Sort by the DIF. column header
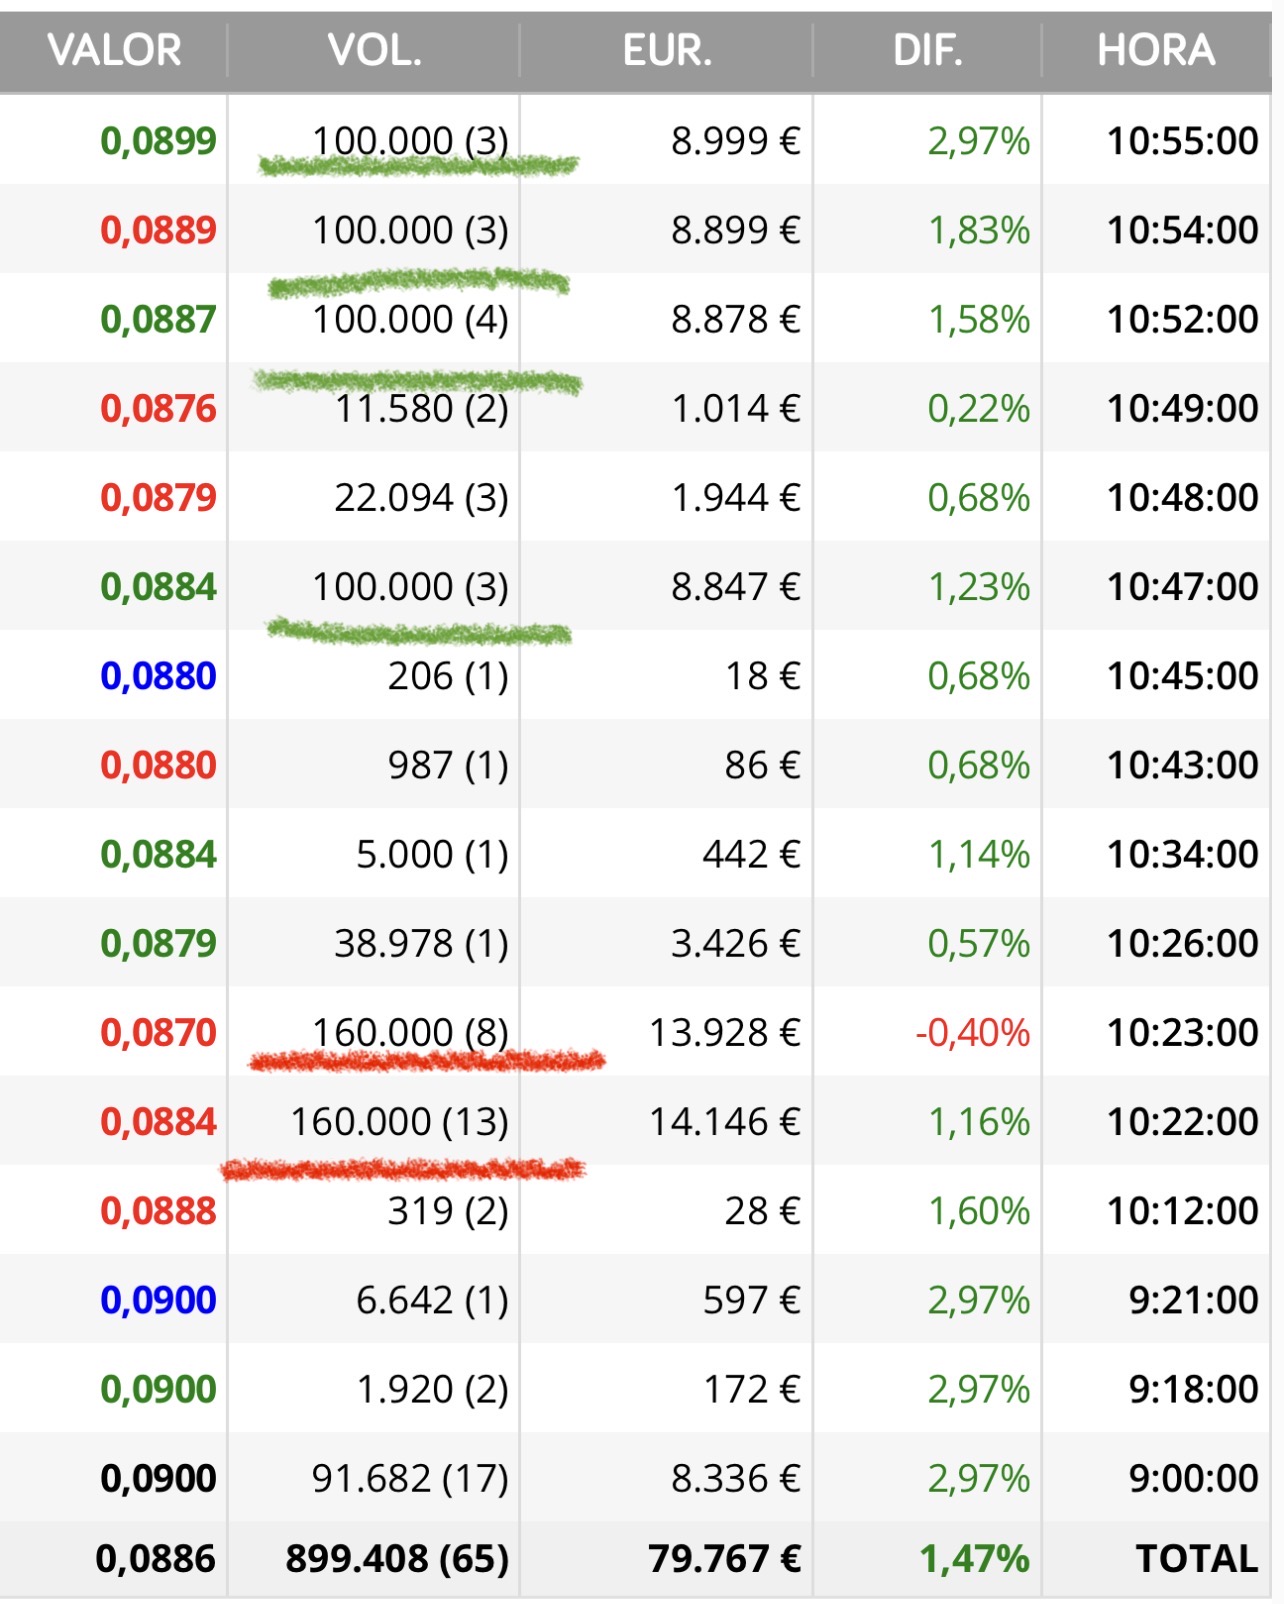This screenshot has width=1284, height=1604. pos(928,50)
